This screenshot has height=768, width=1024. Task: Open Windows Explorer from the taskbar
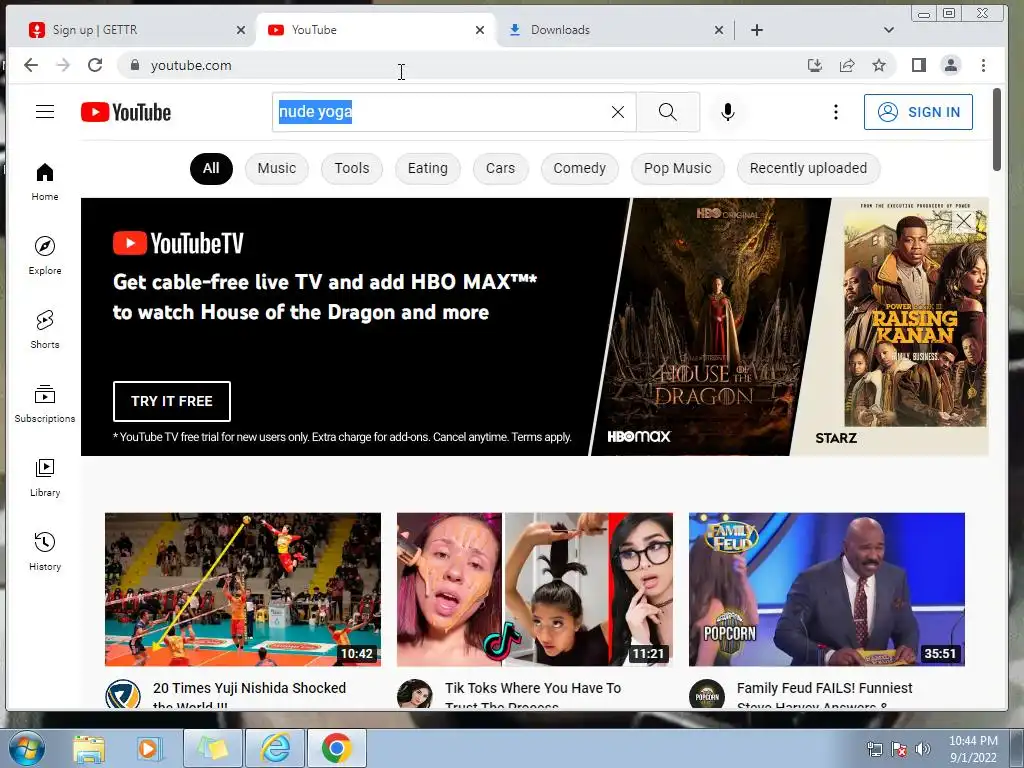pos(89,748)
